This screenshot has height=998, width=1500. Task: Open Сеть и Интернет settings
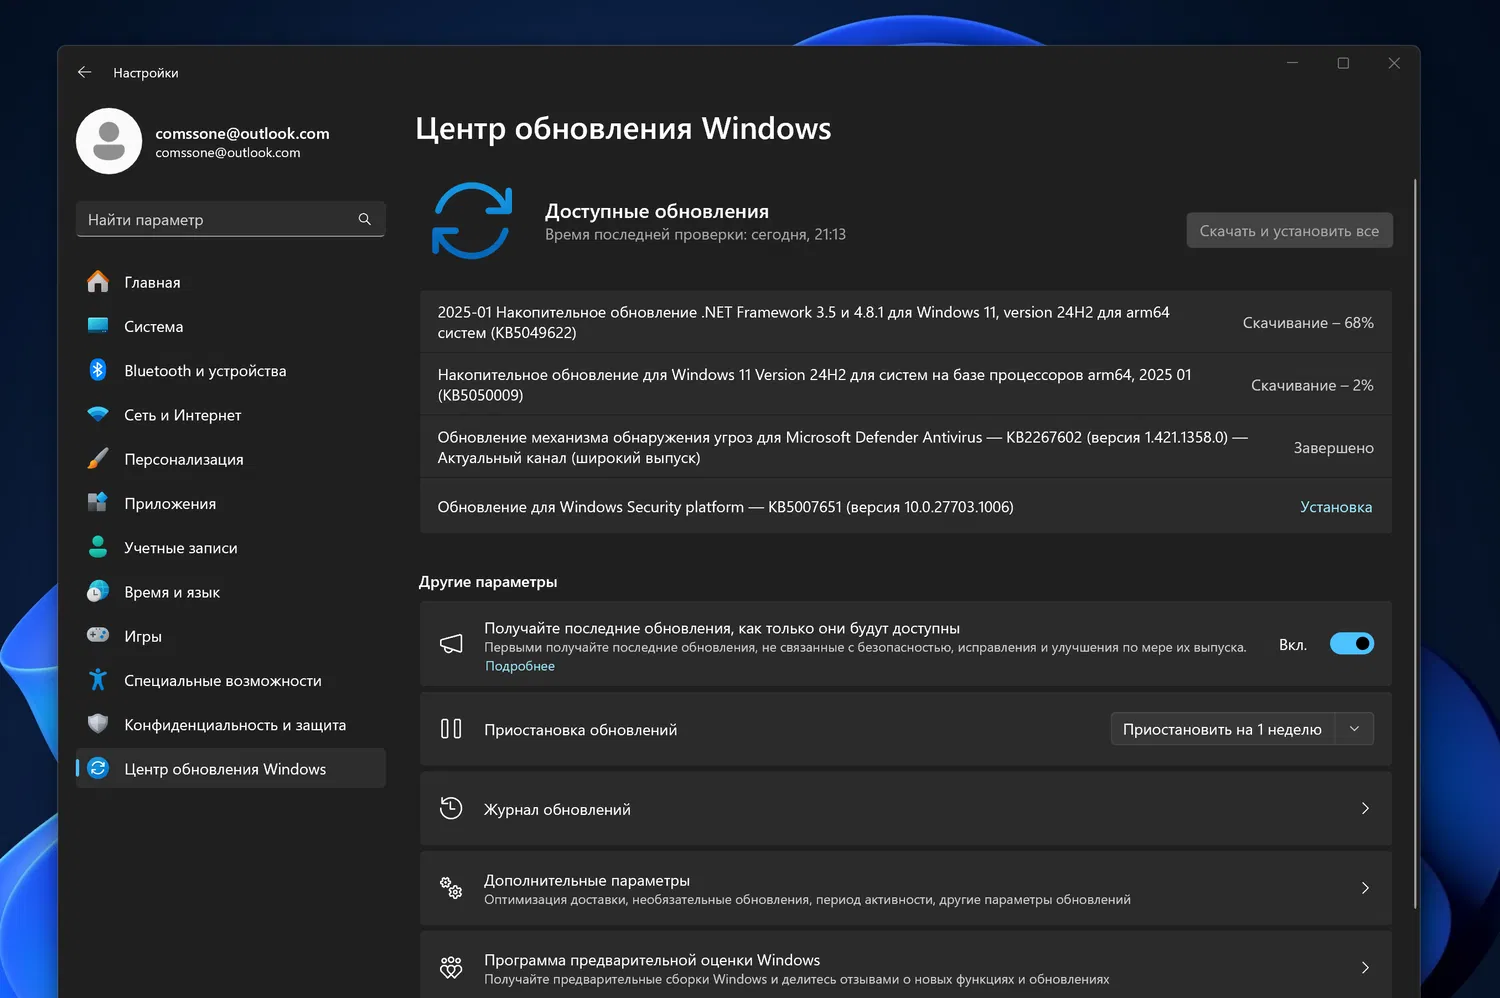pyautogui.click(x=231, y=414)
